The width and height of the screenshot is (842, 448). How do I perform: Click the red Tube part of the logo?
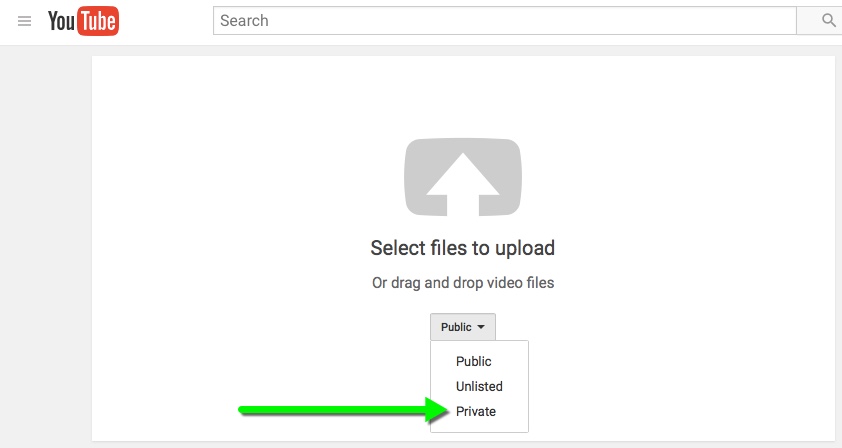99,22
